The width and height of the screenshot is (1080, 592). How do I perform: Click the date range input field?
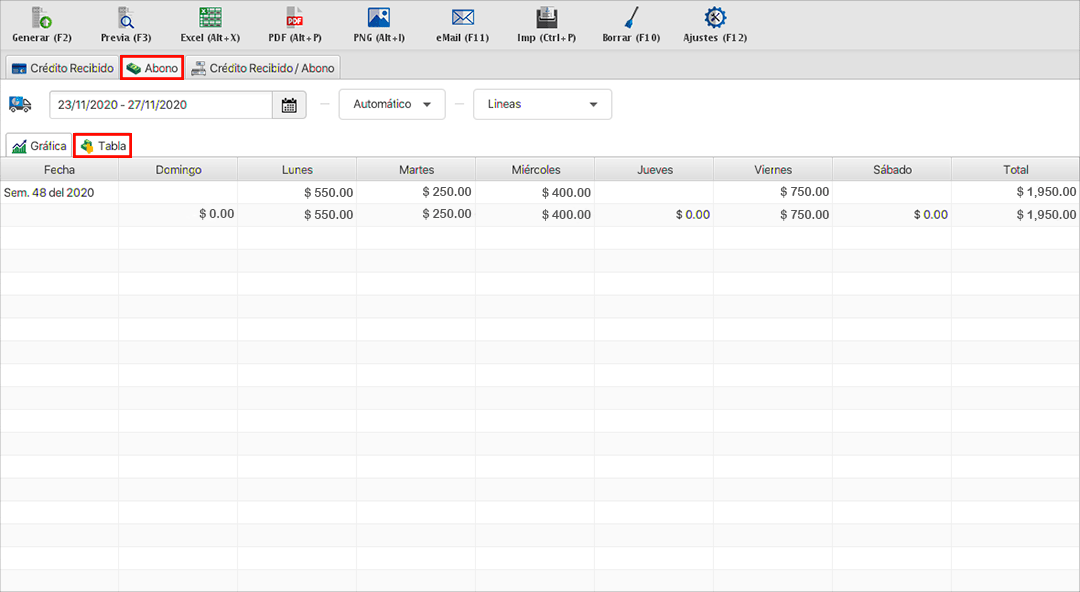pos(160,105)
